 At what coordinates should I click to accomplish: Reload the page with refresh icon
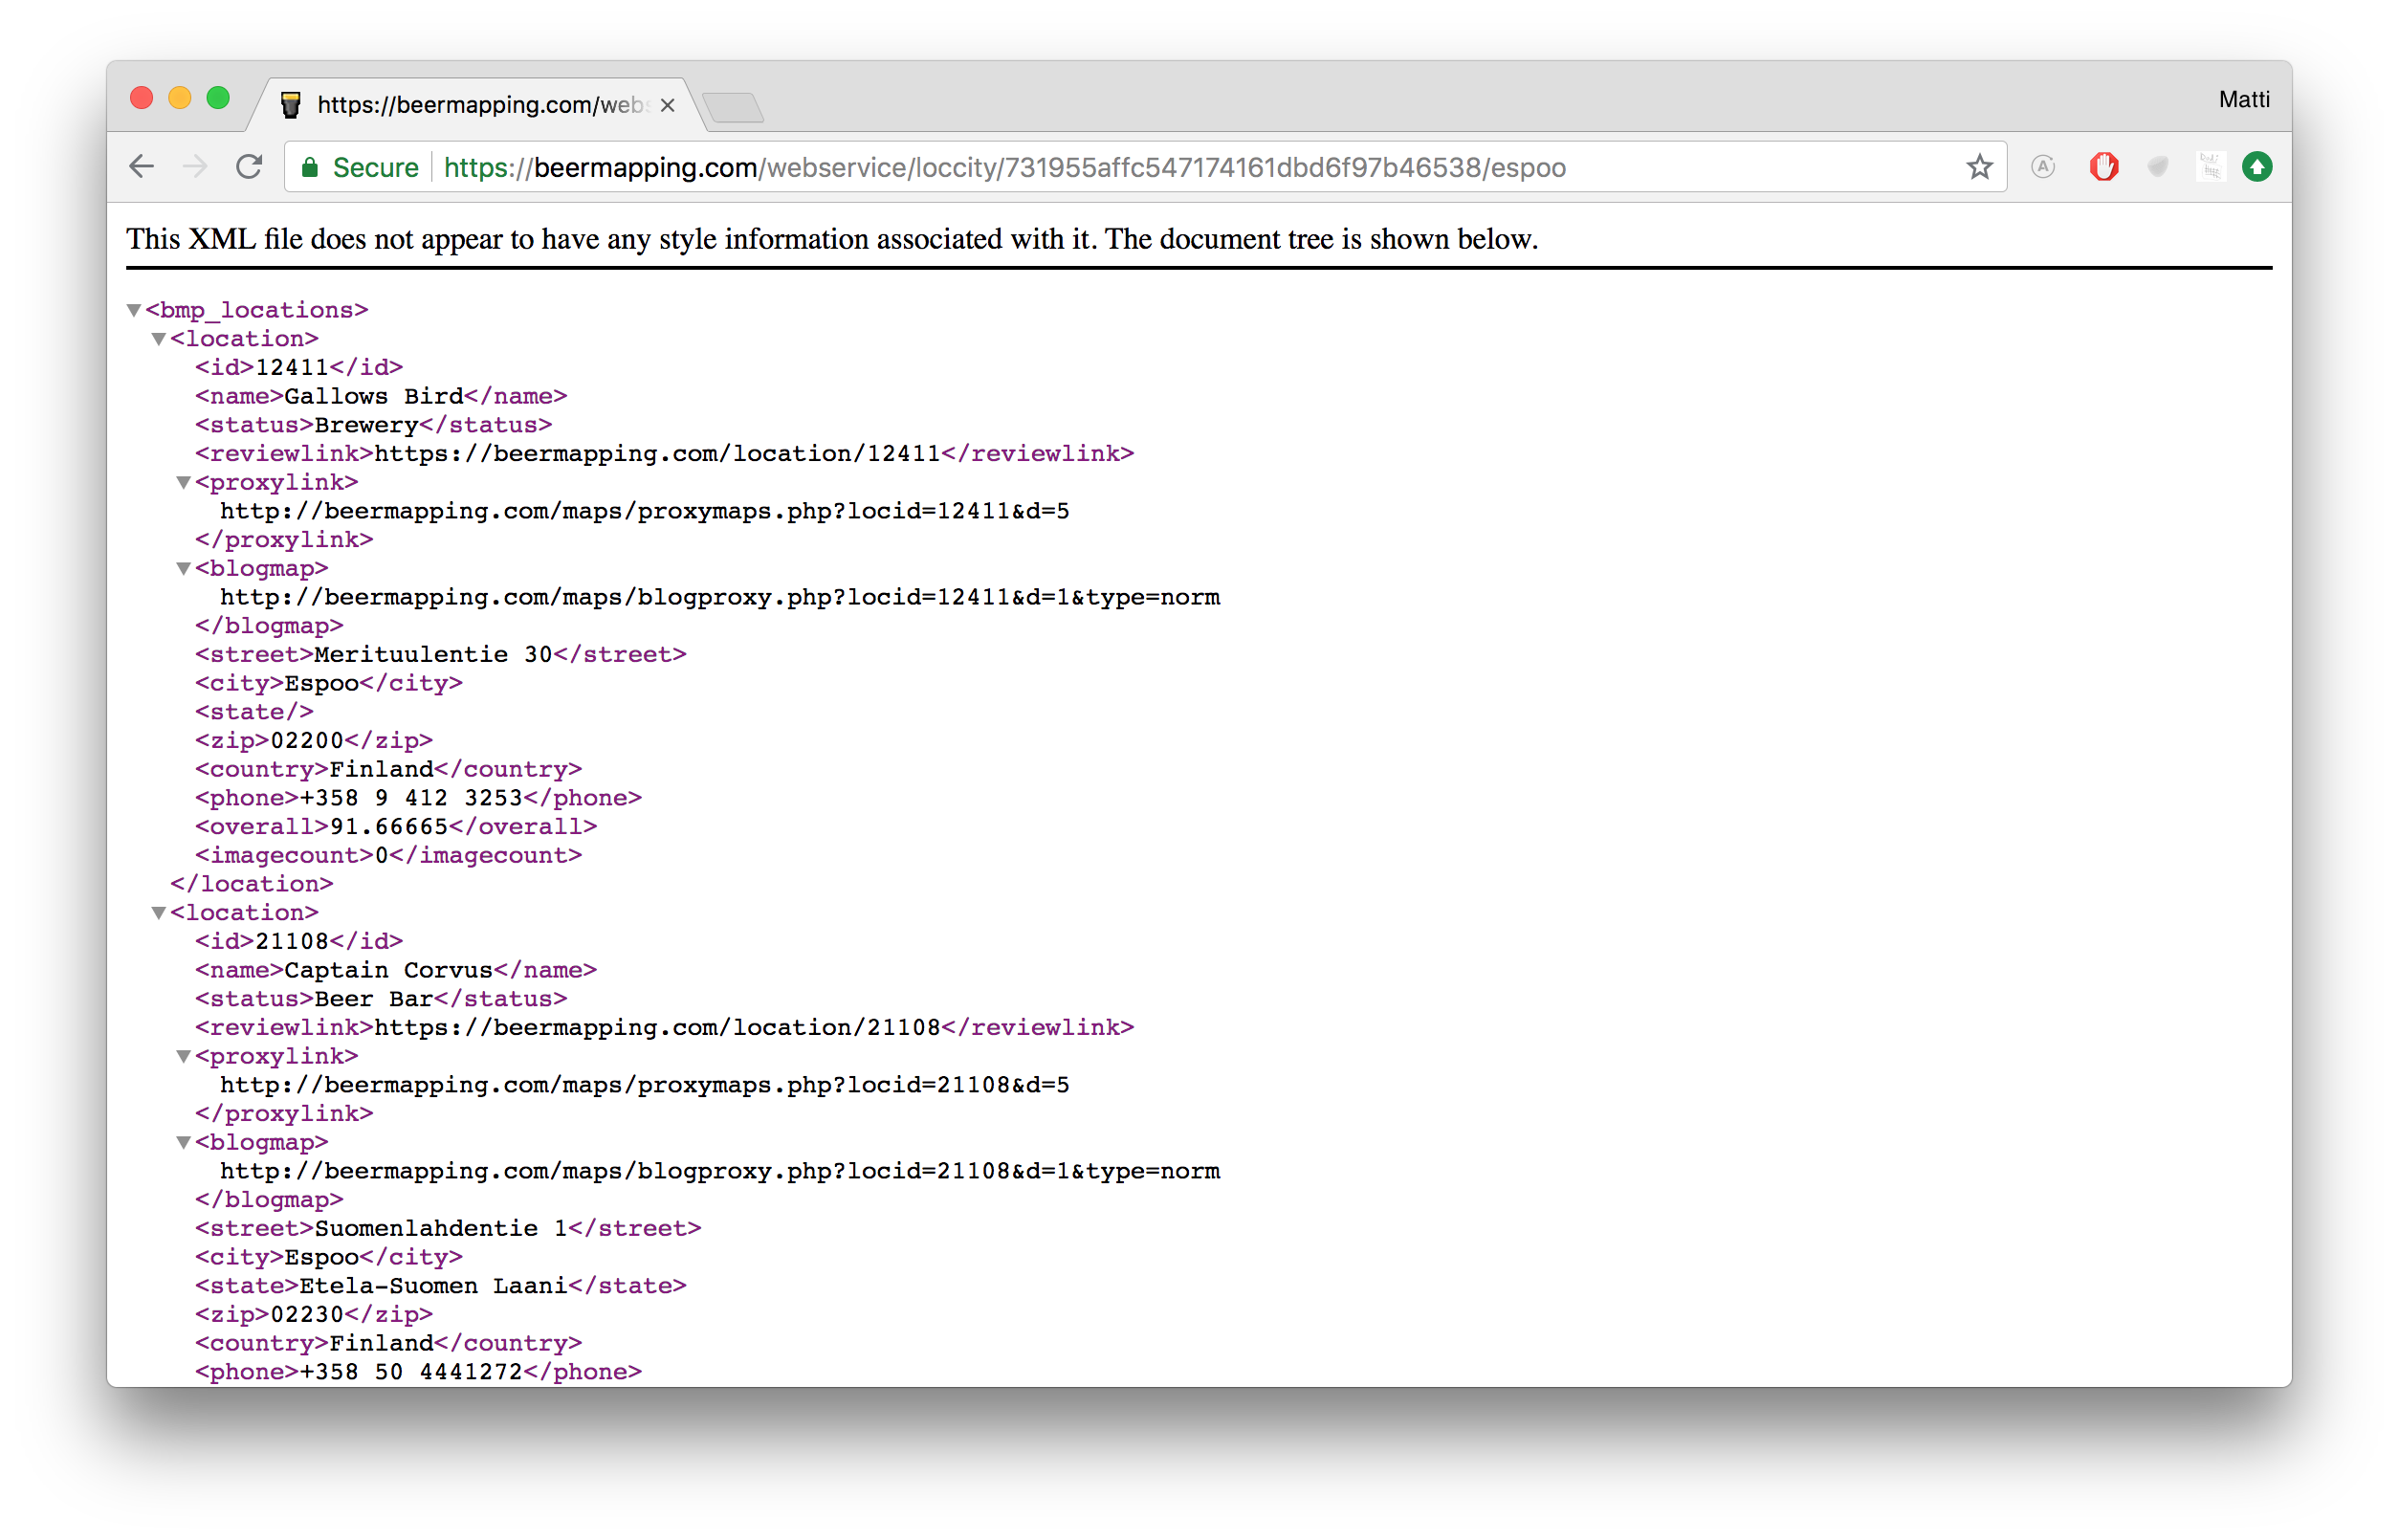coord(249,167)
